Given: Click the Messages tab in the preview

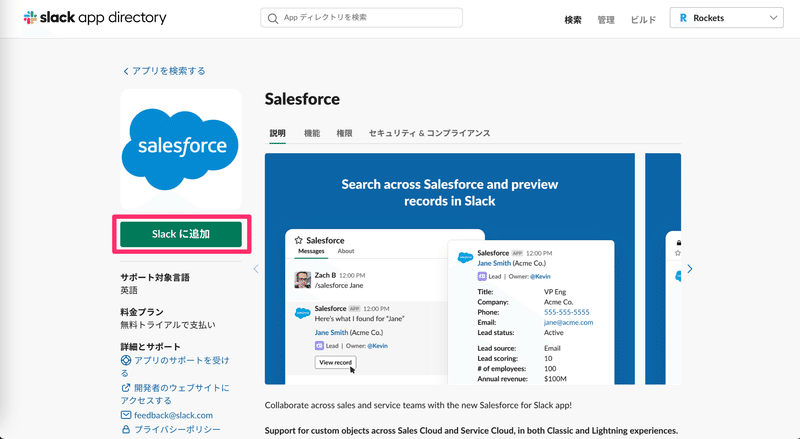Looking at the screenshot, I should 311,251.
